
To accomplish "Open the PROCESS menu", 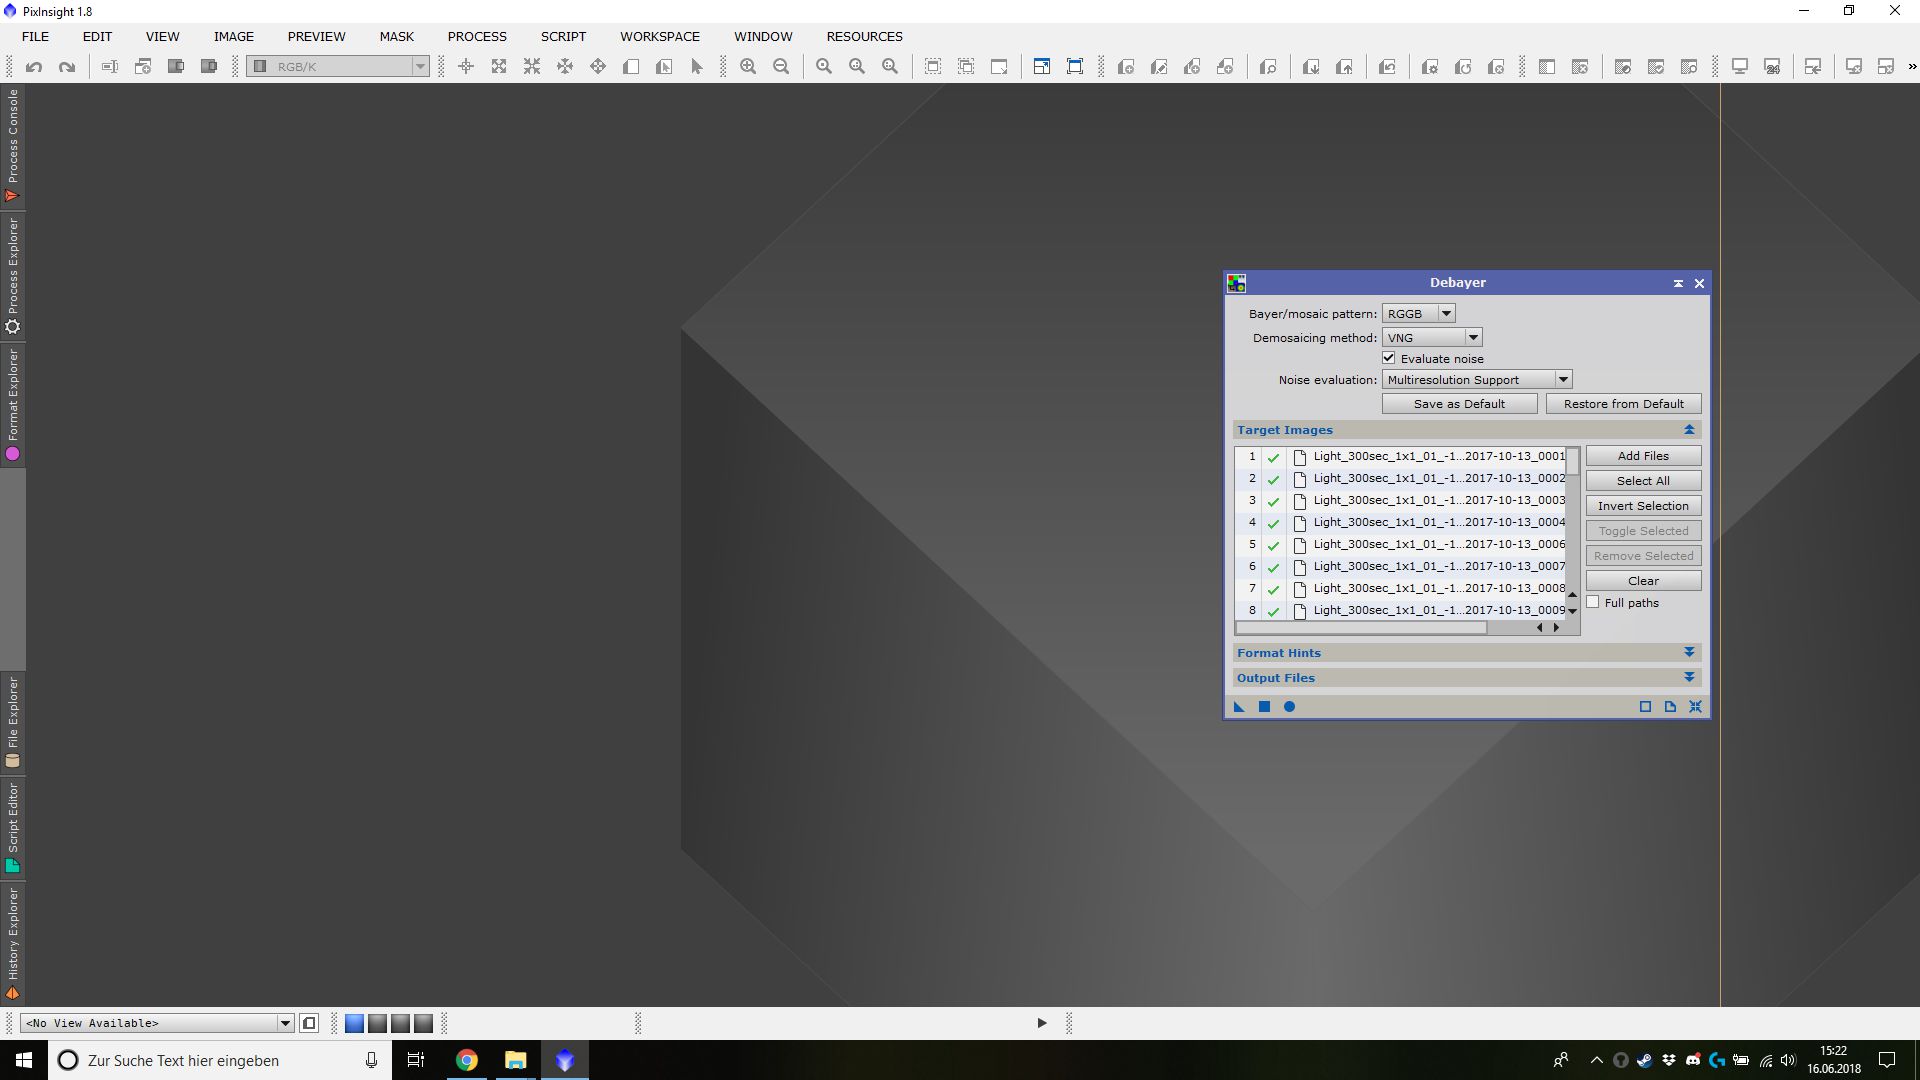I will (x=477, y=36).
